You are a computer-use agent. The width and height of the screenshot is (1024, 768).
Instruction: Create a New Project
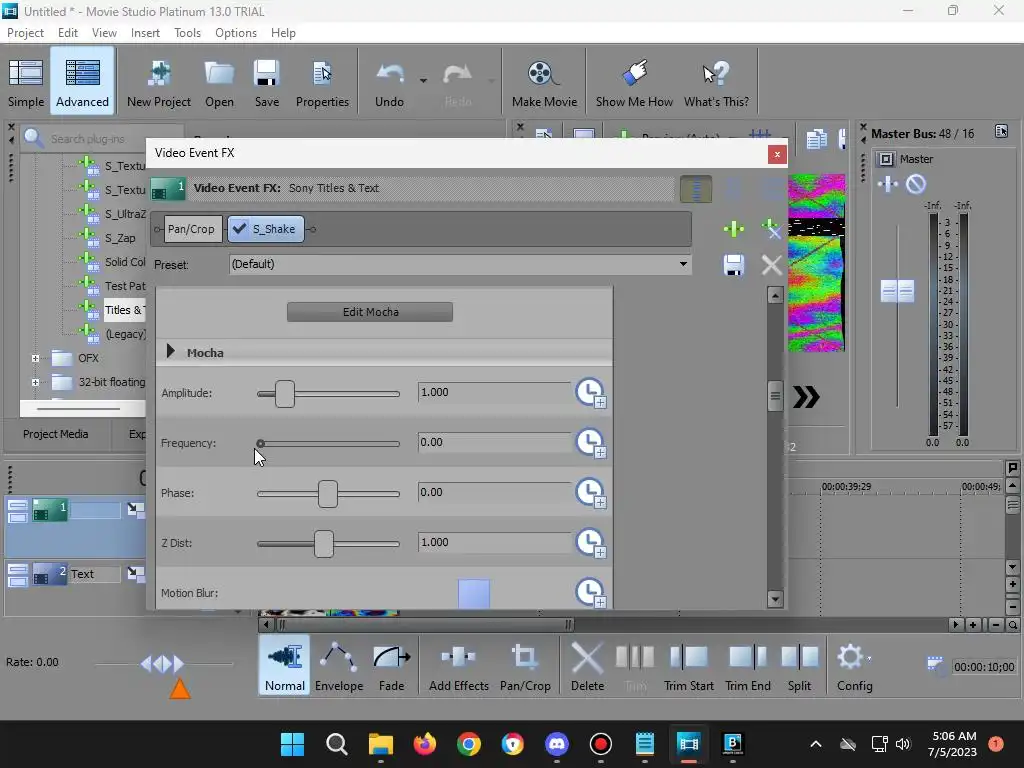tap(159, 82)
